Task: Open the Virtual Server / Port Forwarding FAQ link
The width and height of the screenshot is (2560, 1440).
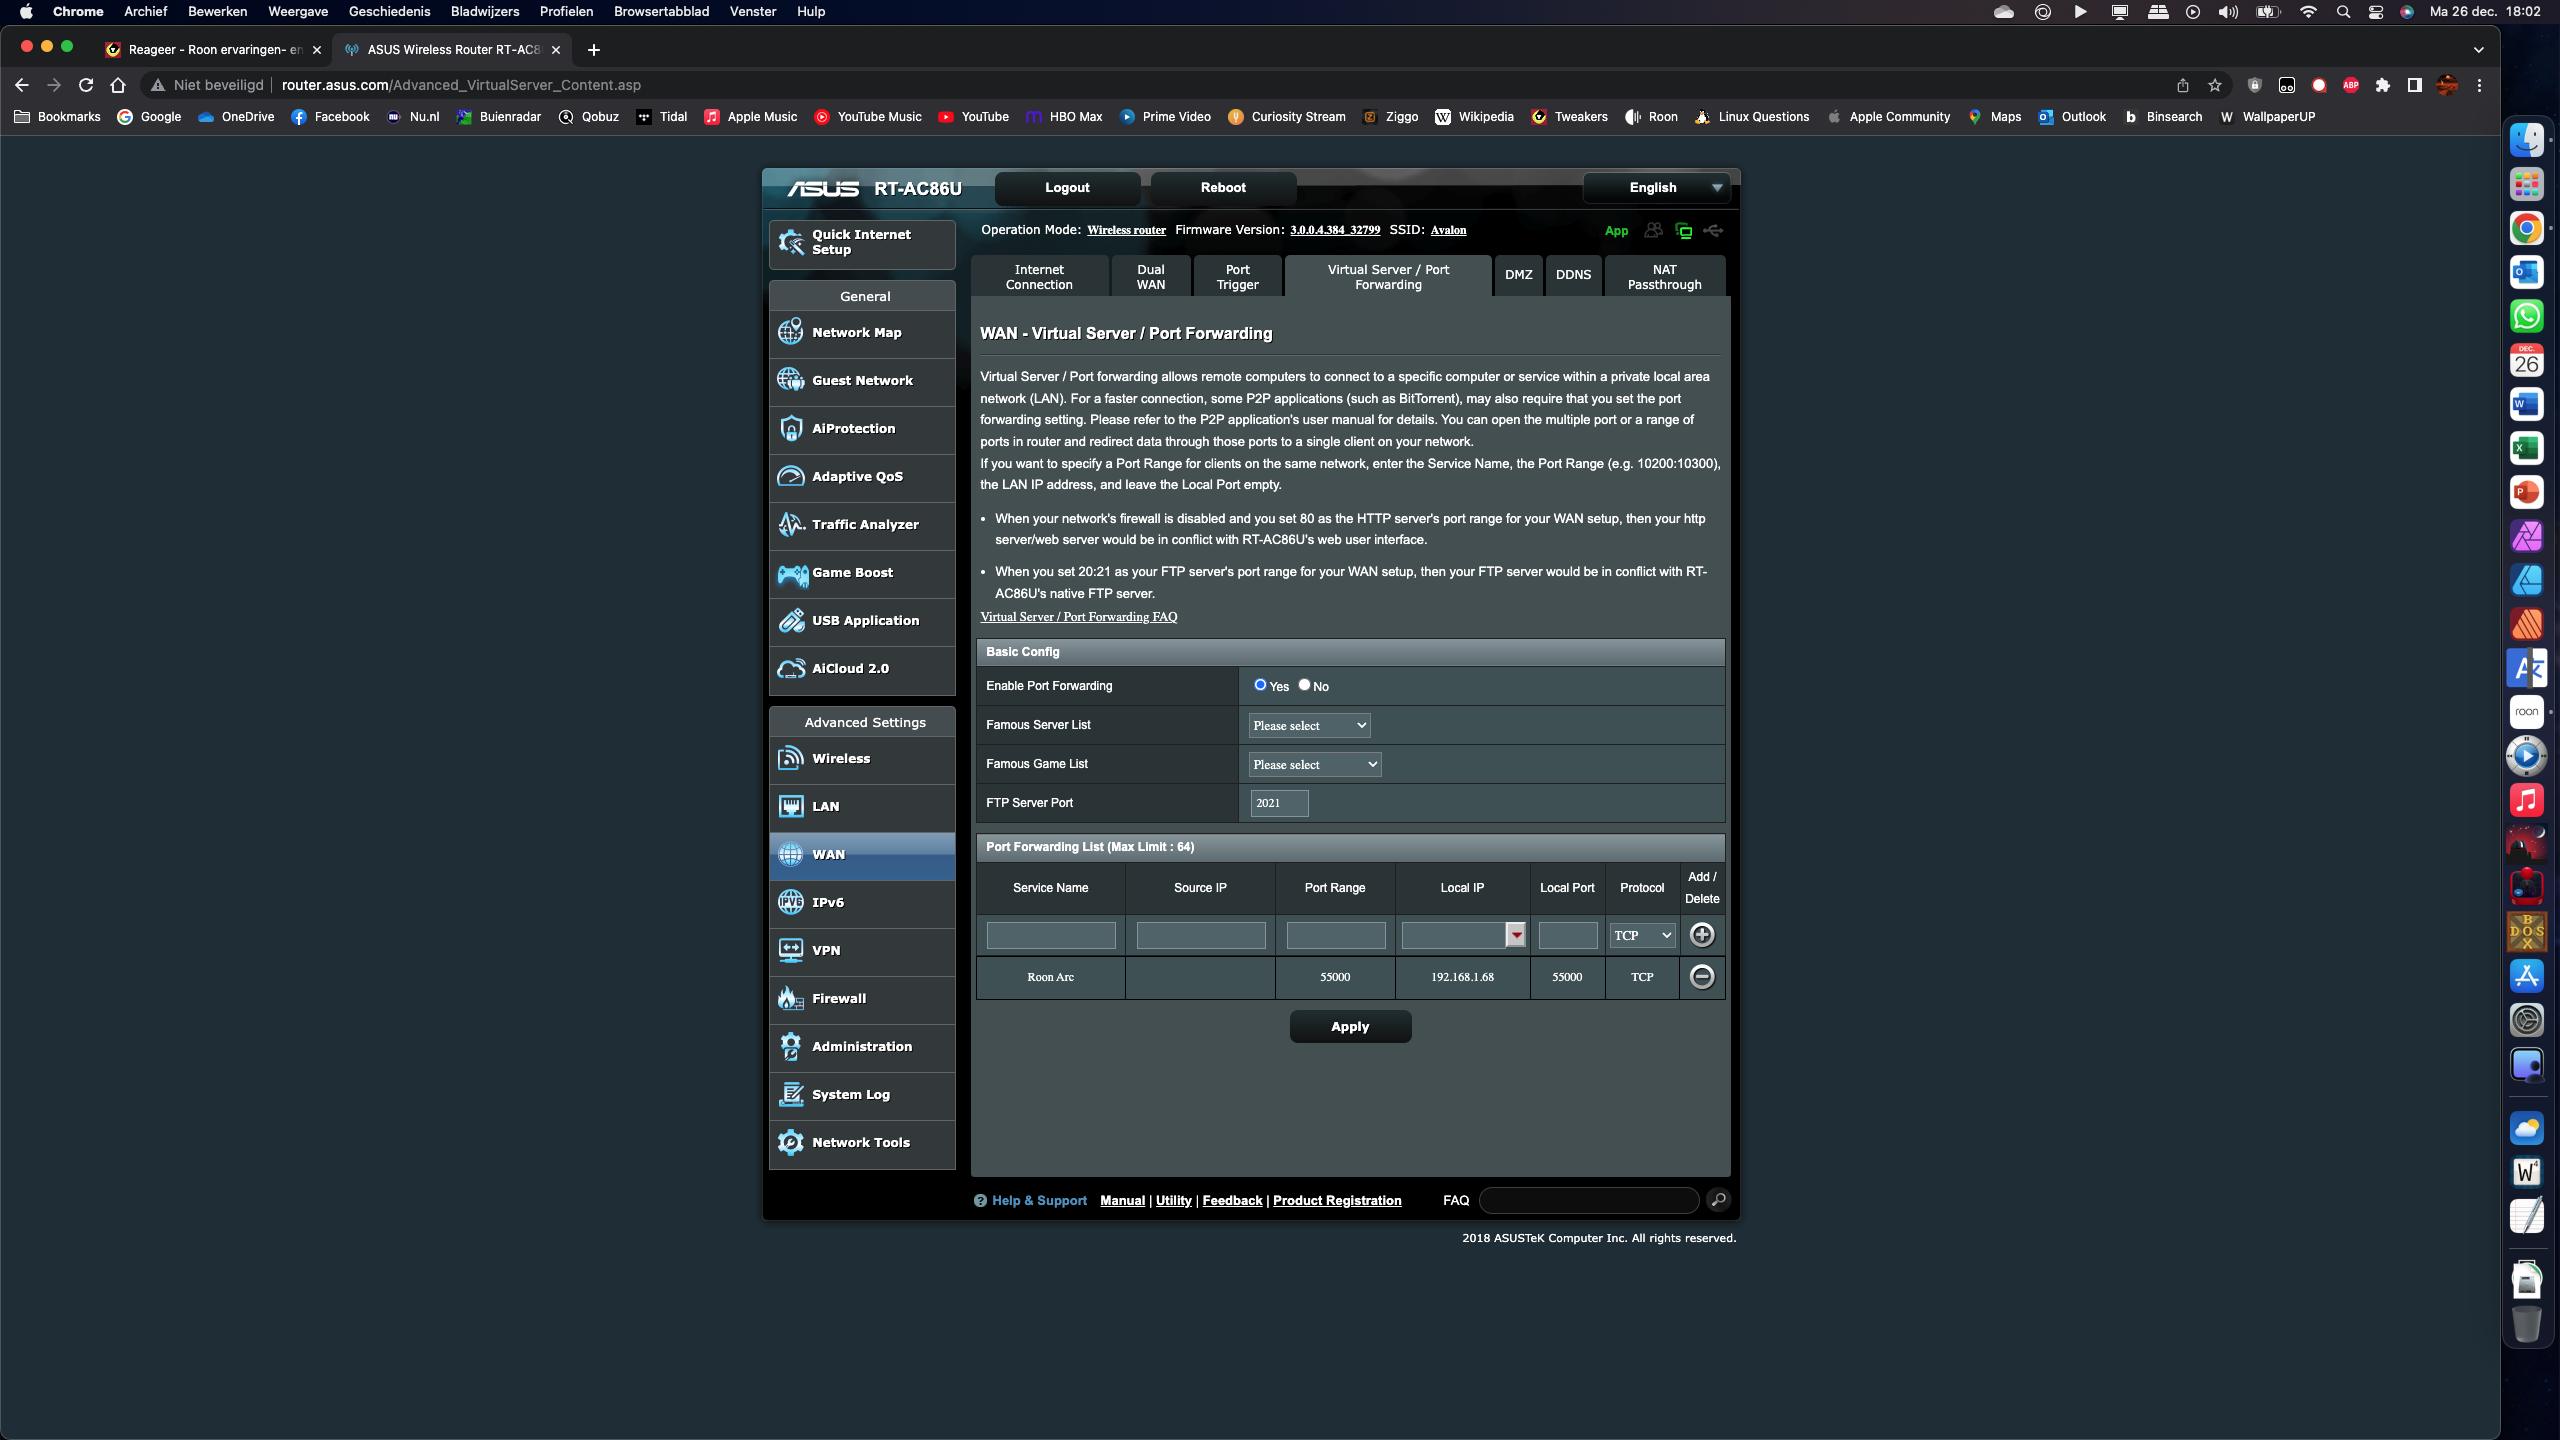Action: click(x=1078, y=617)
